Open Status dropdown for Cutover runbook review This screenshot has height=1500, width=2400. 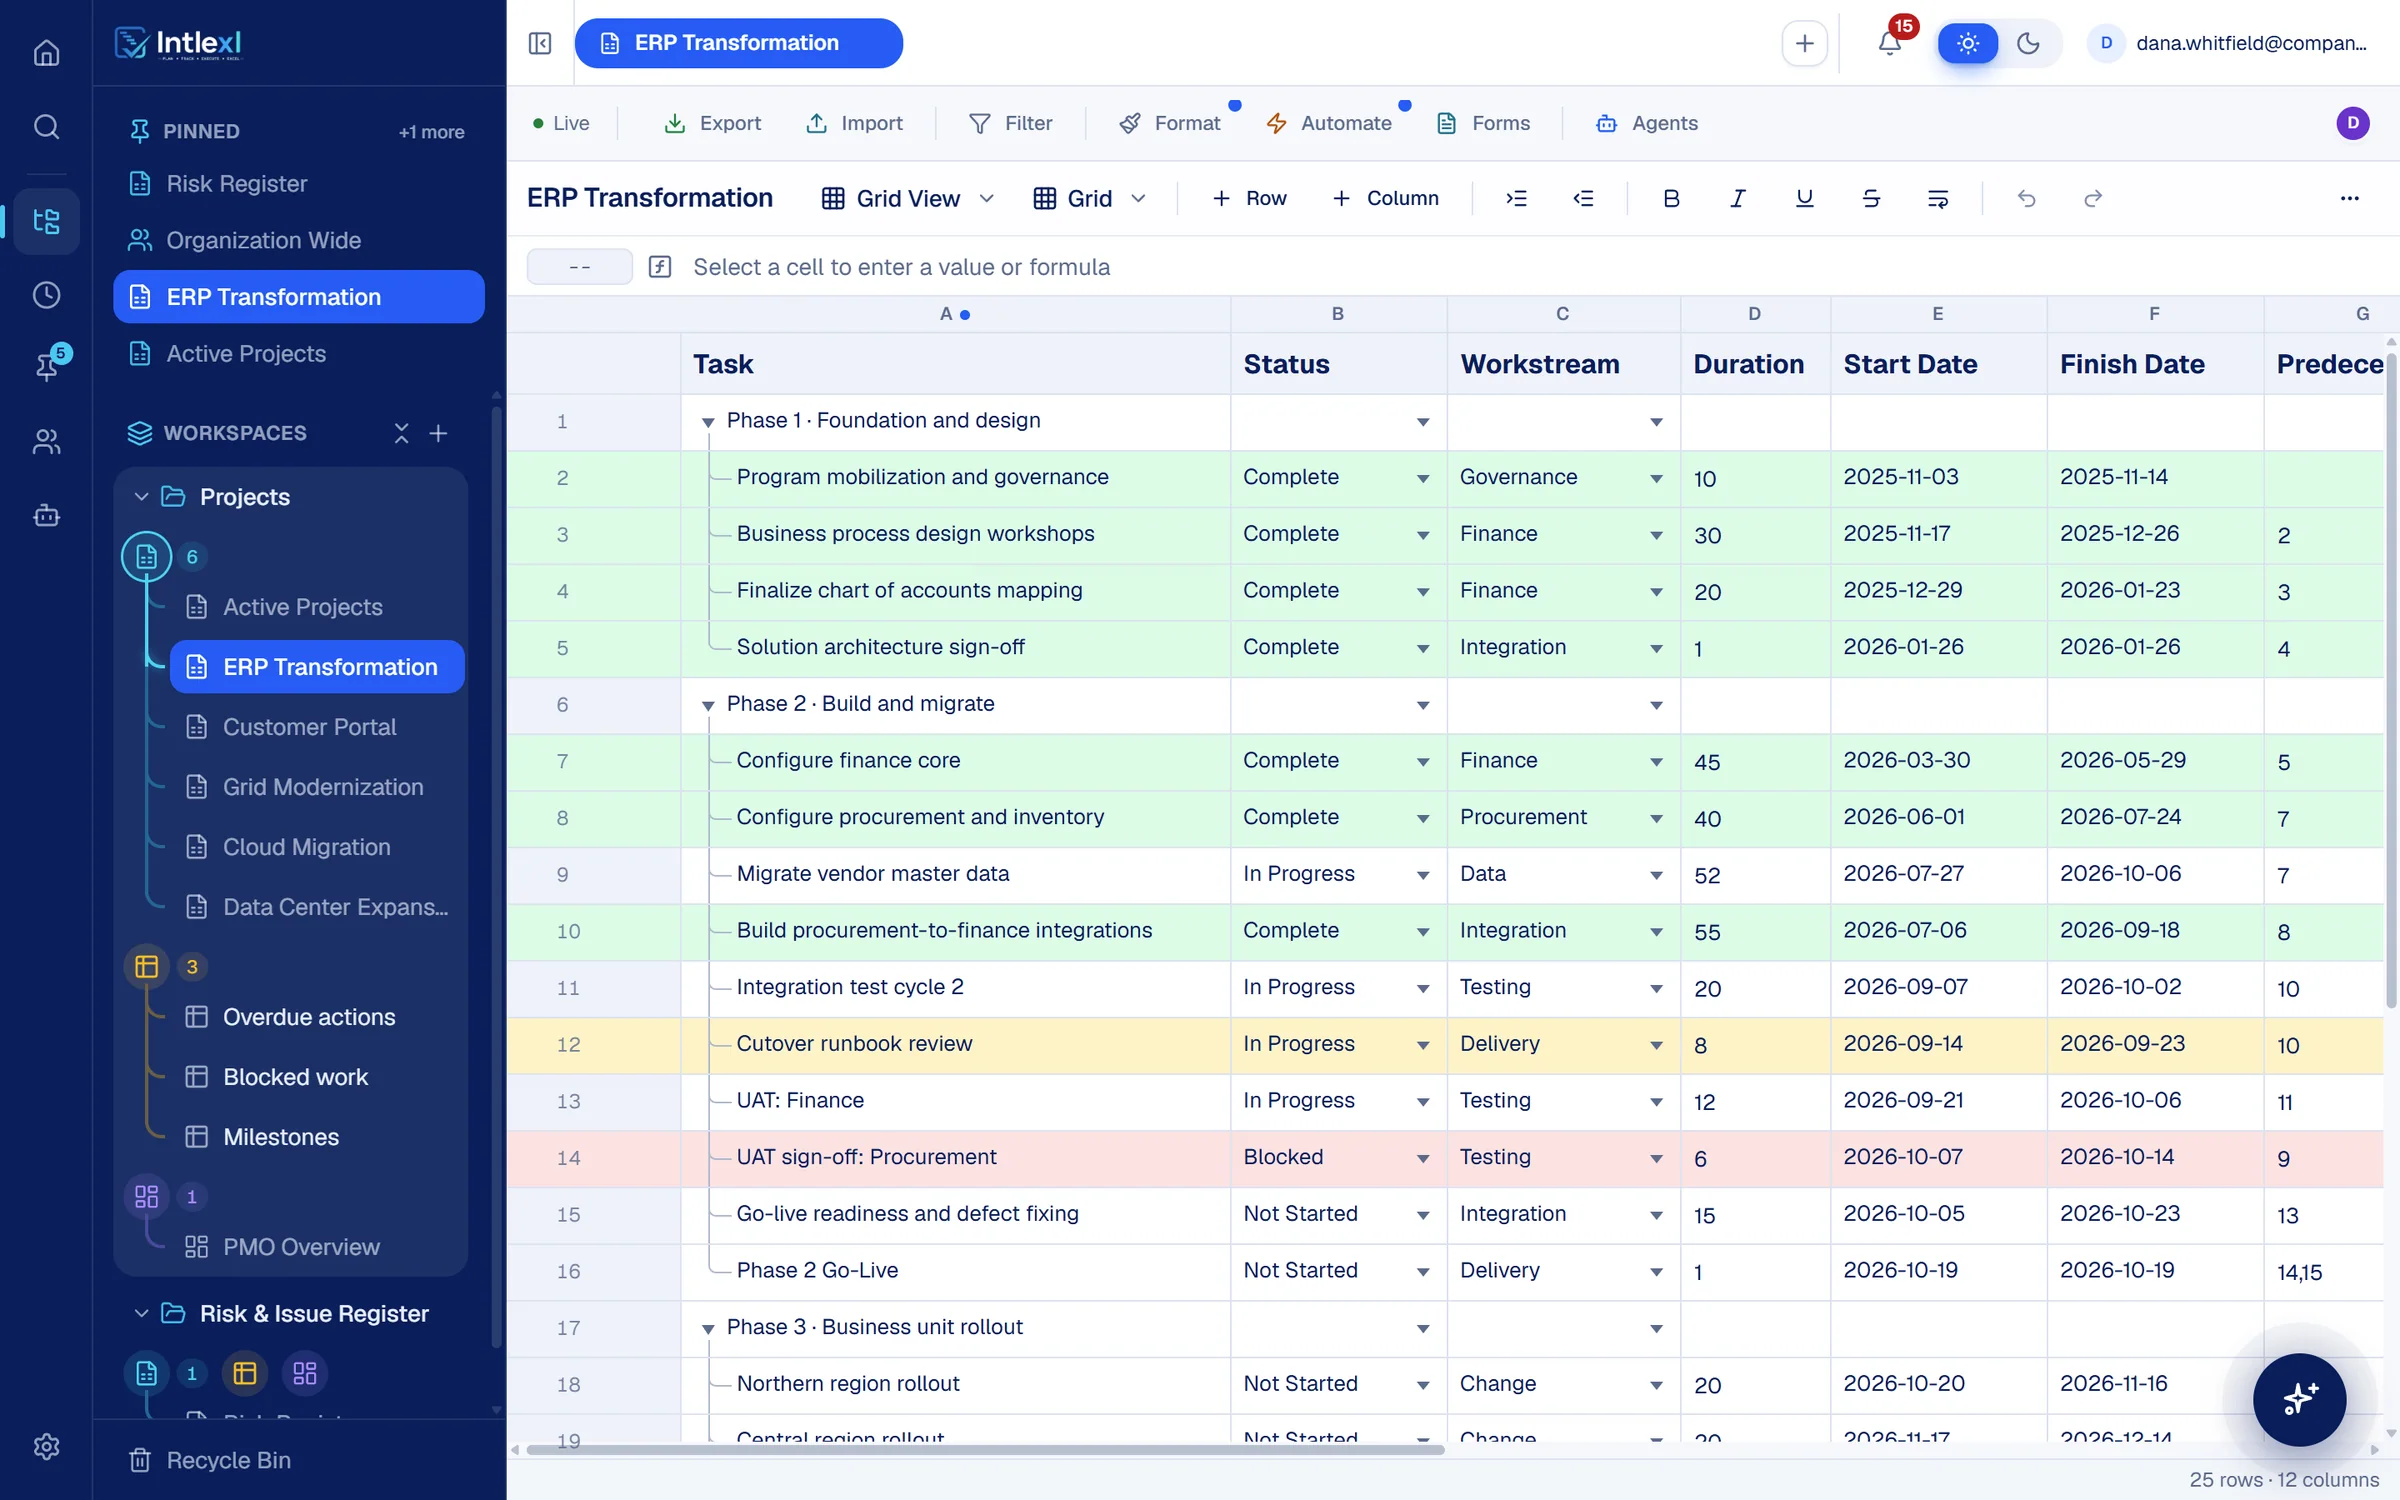tap(1422, 1045)
